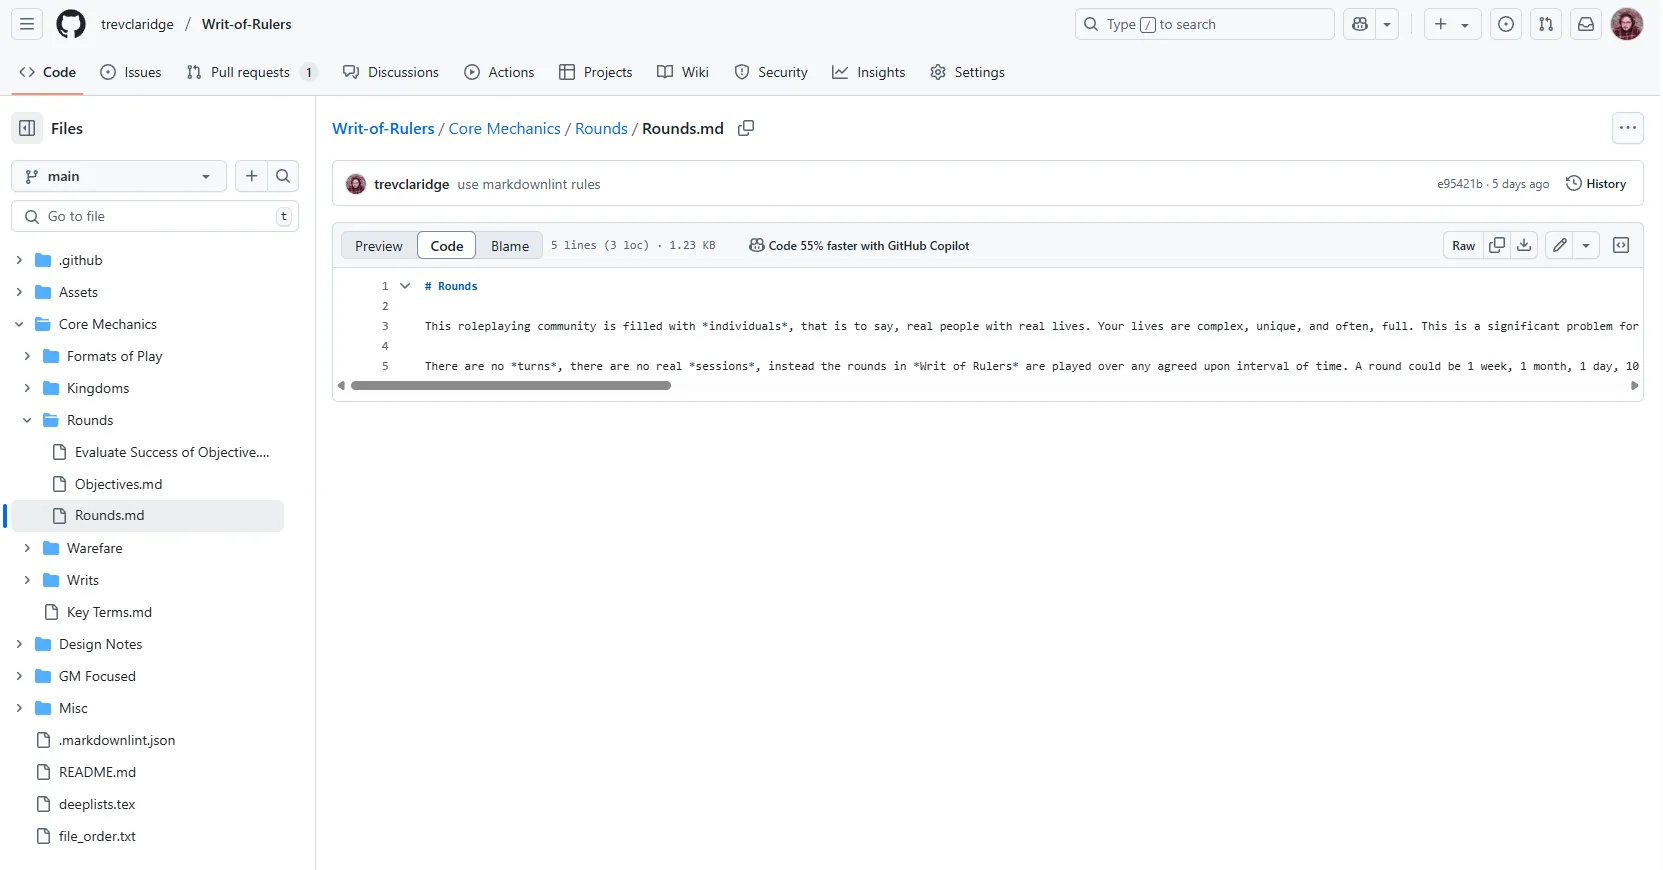
Task: Go to the Insights tab
Action: (x=868, y=72)
